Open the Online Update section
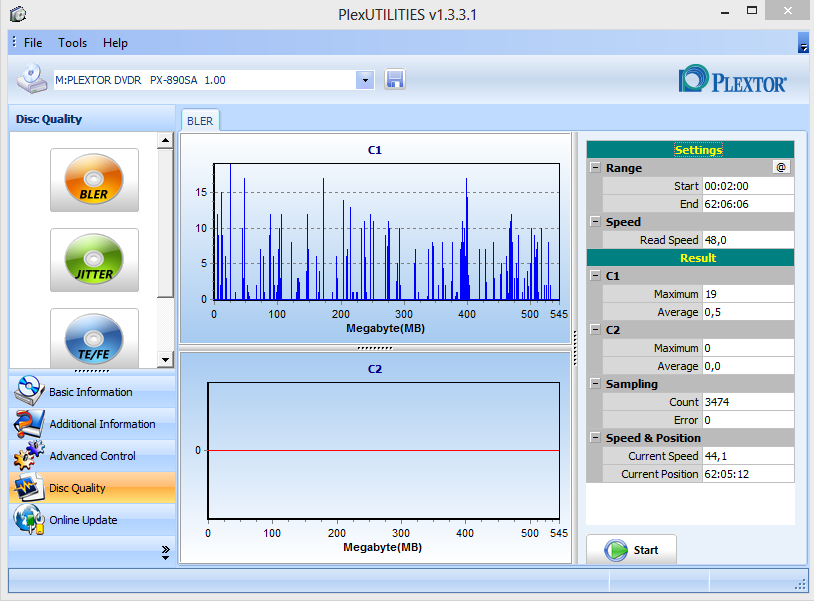The image size is (814, 601). click(x=92, y=520)
